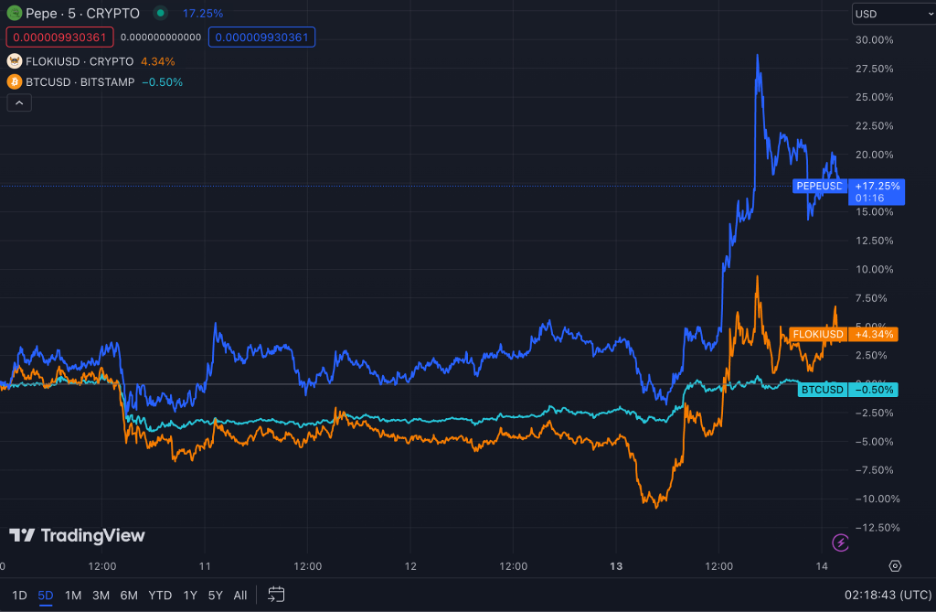Screen dimensions: 936x612
Task: Click the purple lightning bolt icon
Action: (x=840, y=543)
